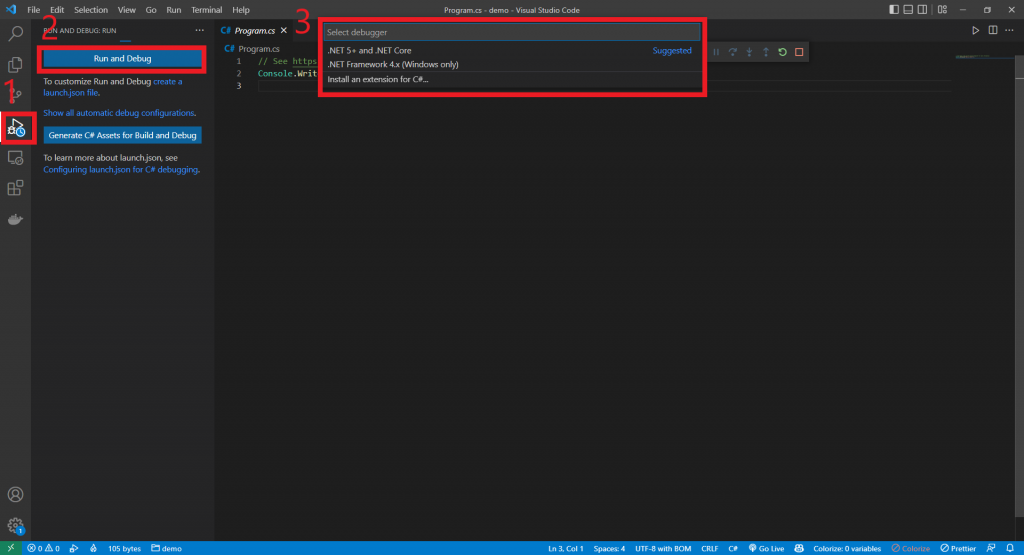Screen dimensions: 1024x555
Task: Change encoding via UTF-8 with BOM
Action: [663, 548]
